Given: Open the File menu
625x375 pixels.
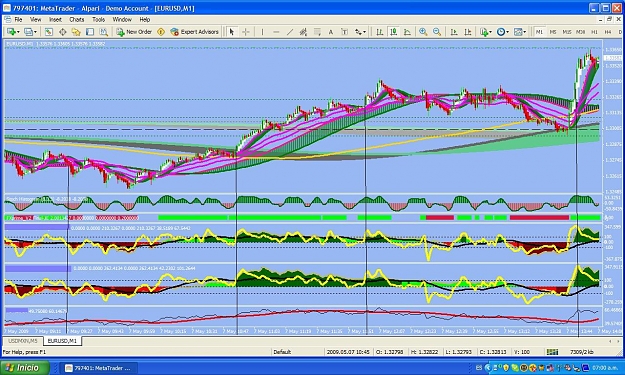Looking at the screenshot, I should [18, 19].
